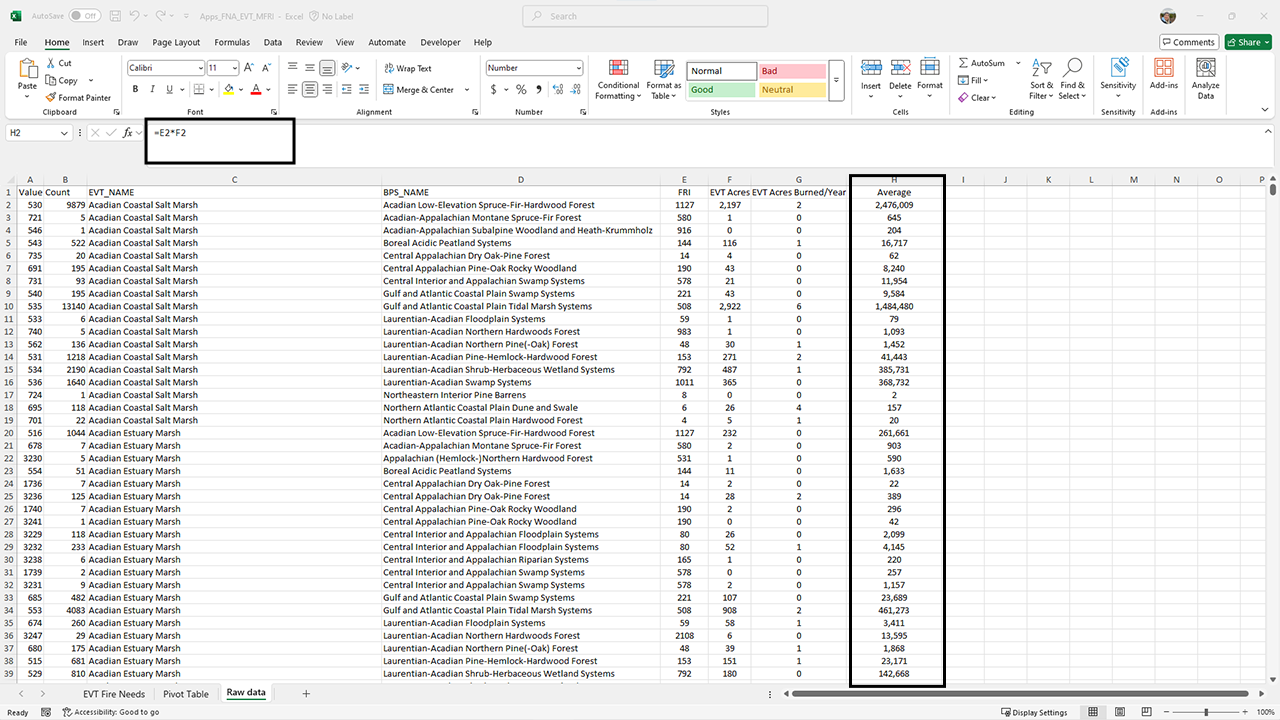This screenshot has width=1280, height=720.
Task: Select the Format Painter tool
Action: (x=79, y=97)
